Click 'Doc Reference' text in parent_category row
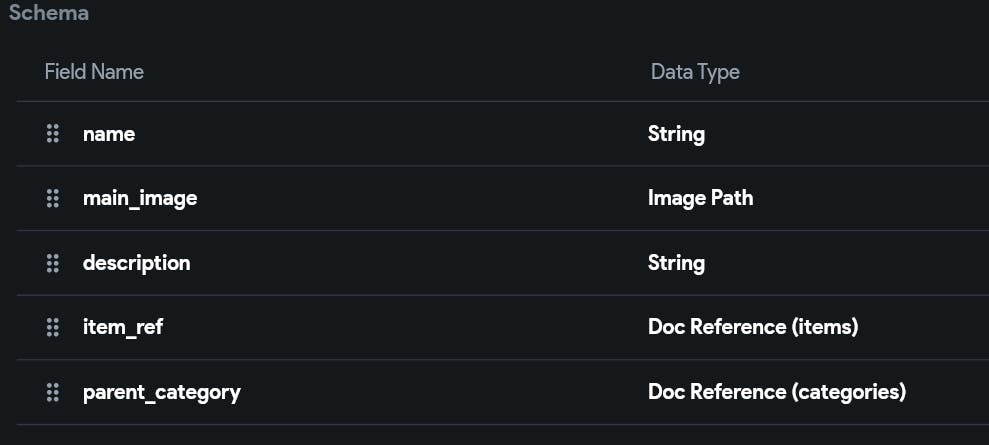989x445 pixels. pyautogui.click(x=716, y=392)
